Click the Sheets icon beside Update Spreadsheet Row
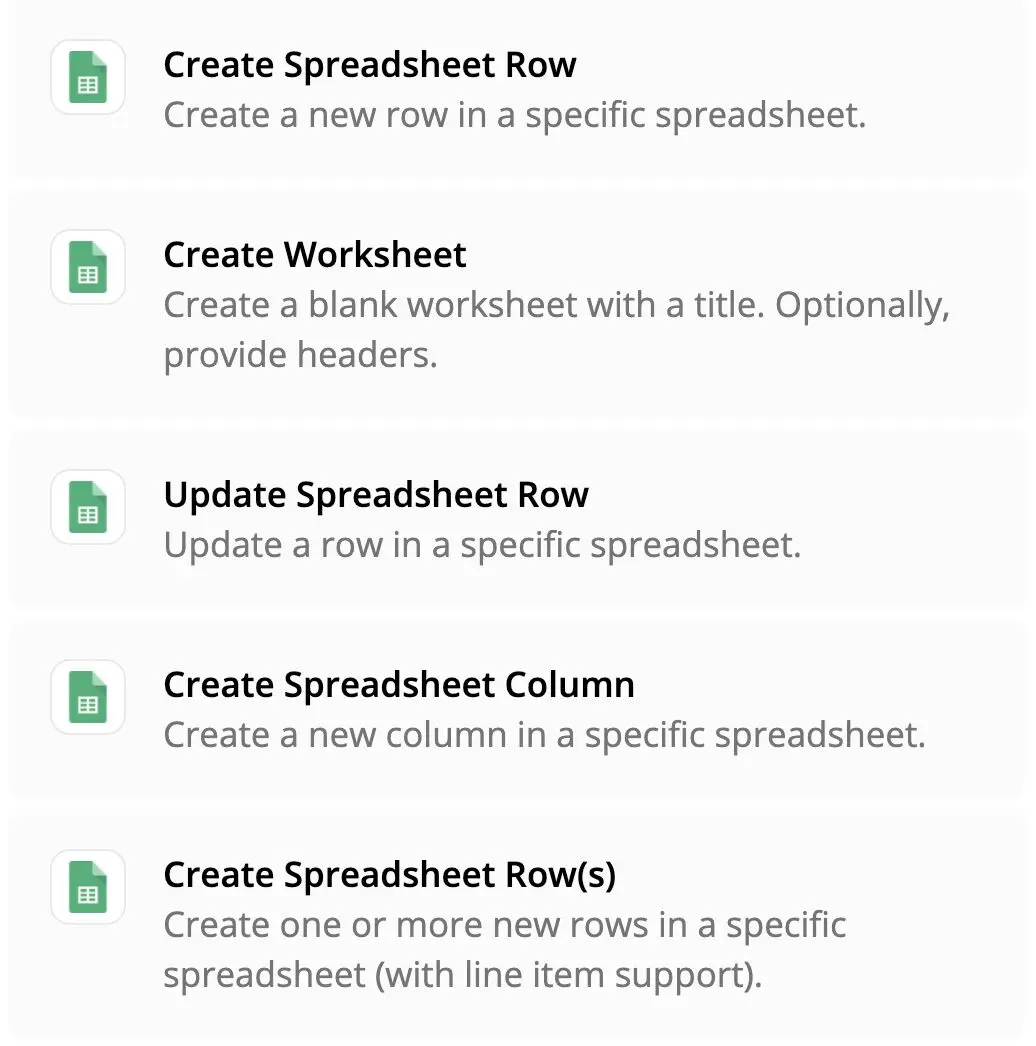This screenshot has width=1036, height=1046. click(88, 507)
